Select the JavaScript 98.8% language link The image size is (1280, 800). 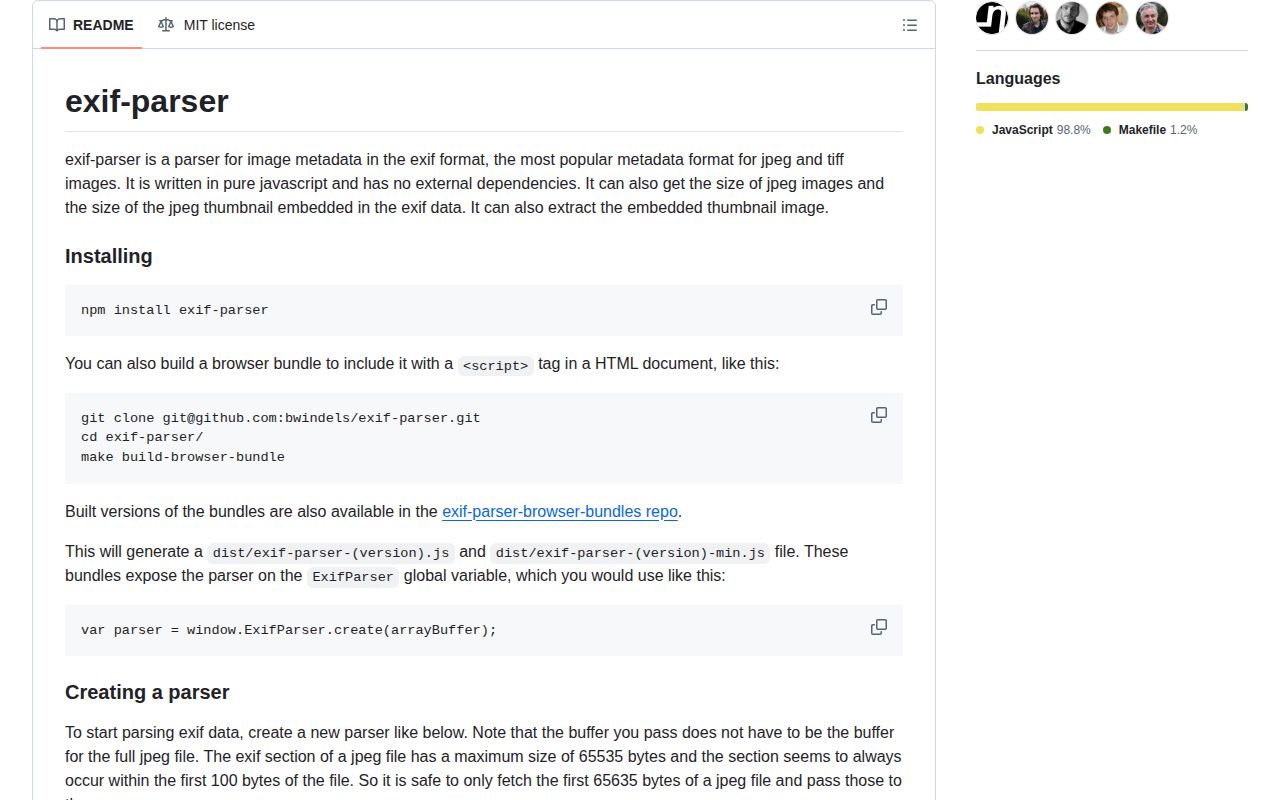pyautogui.click(x=1033, y=130)
